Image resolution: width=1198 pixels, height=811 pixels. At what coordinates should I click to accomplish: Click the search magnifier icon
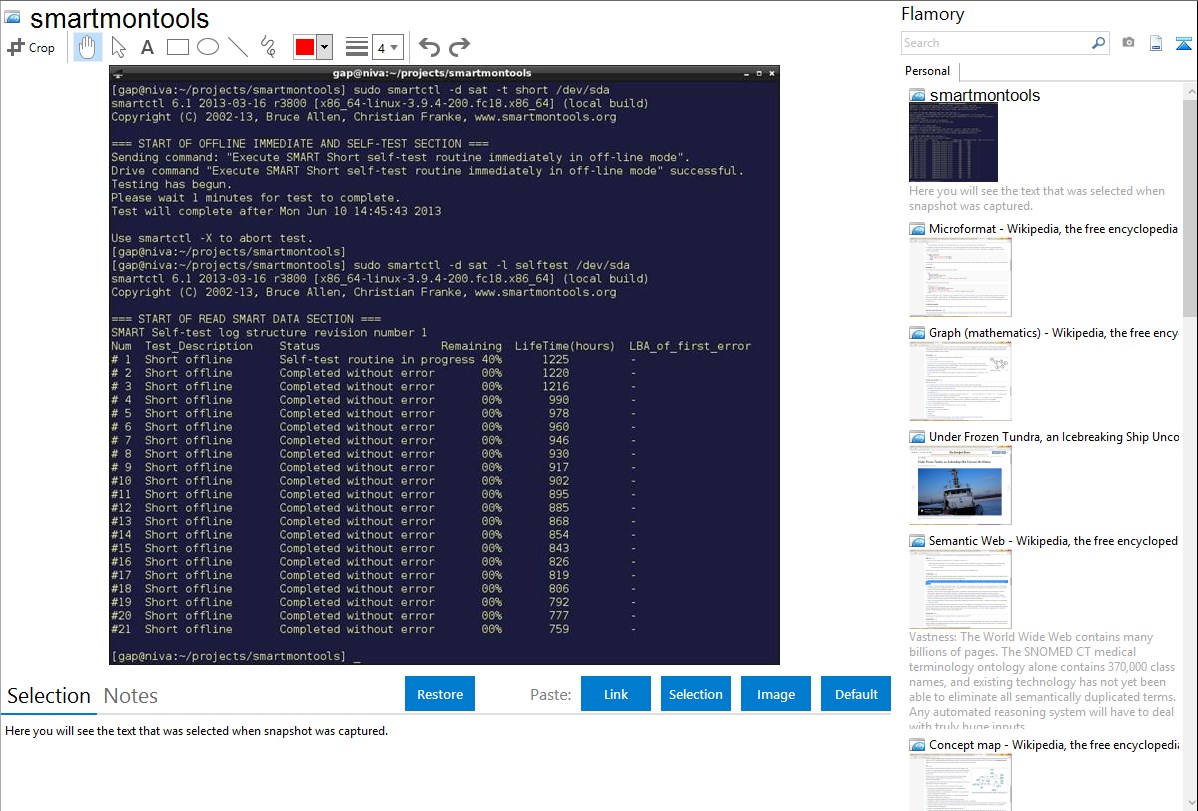(x=1098, y=43)
